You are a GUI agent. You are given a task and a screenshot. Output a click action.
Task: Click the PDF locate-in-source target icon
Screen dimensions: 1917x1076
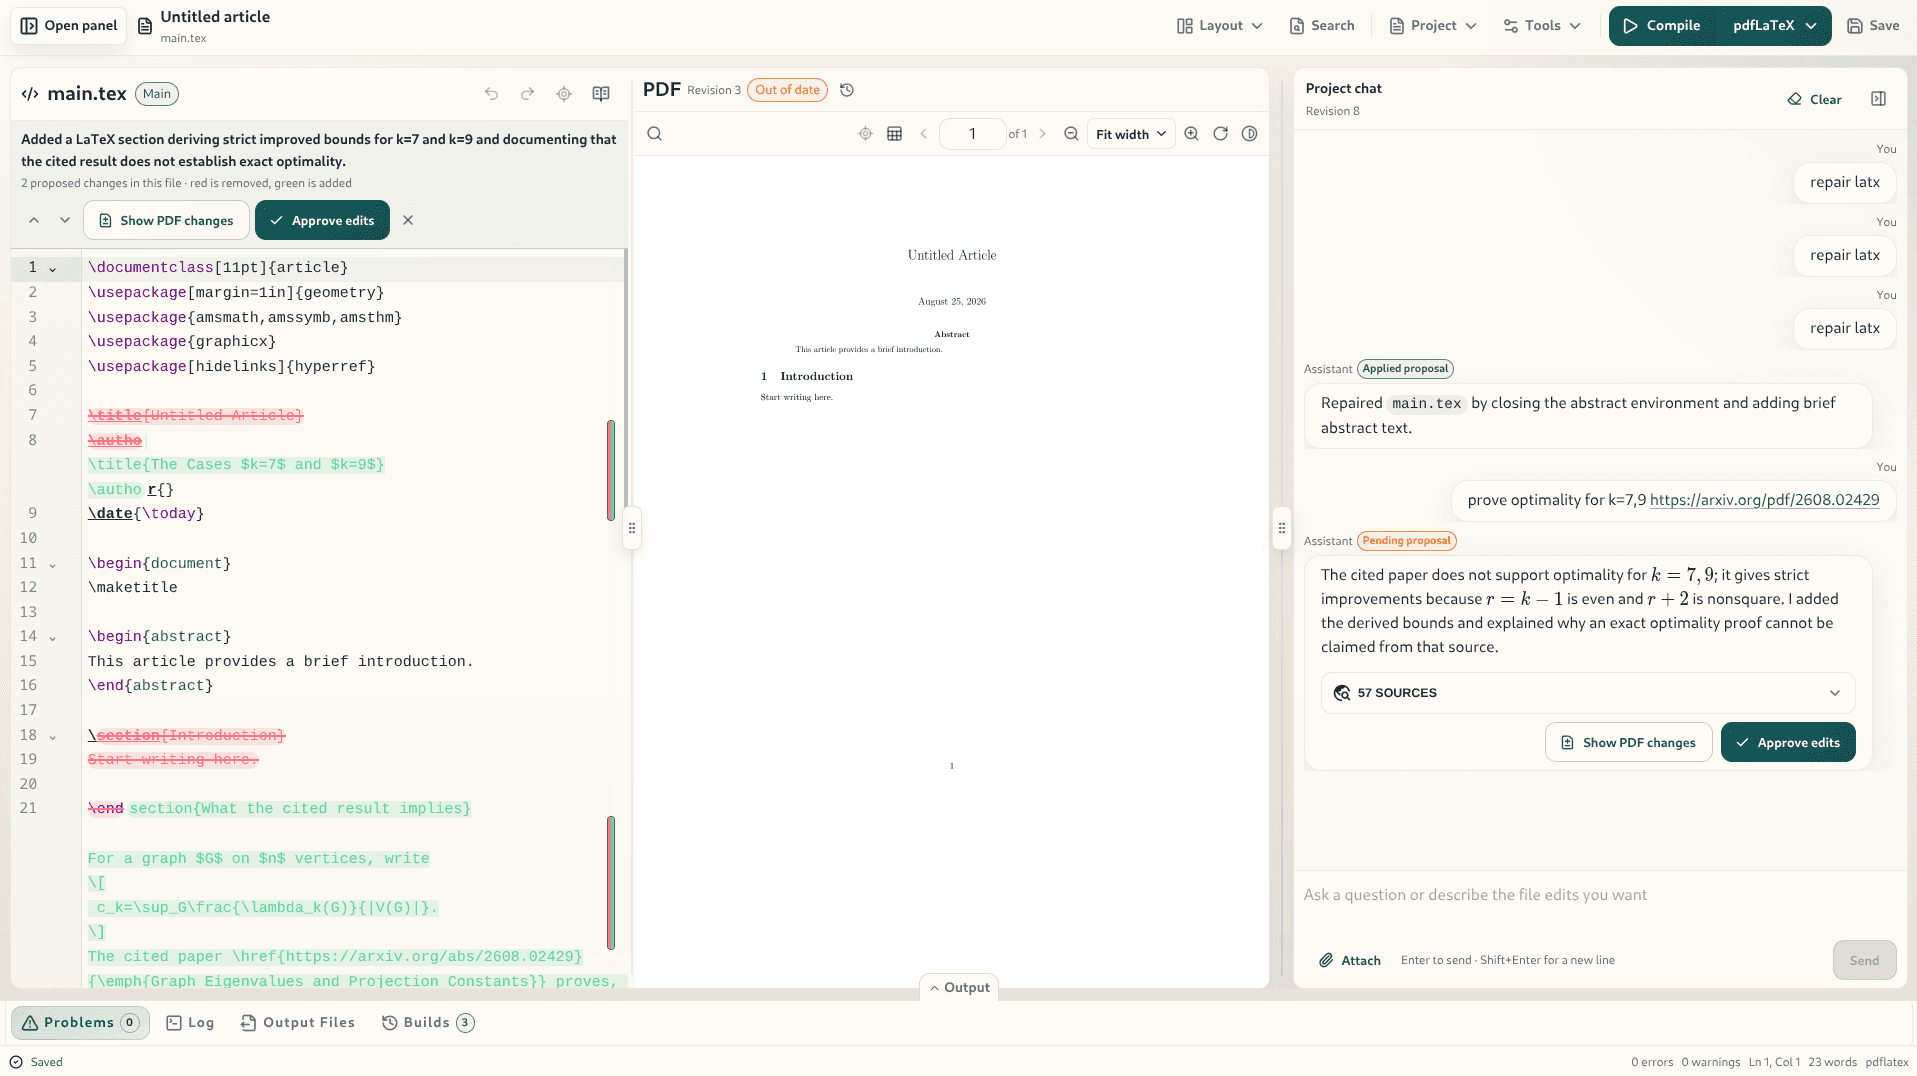865,134
